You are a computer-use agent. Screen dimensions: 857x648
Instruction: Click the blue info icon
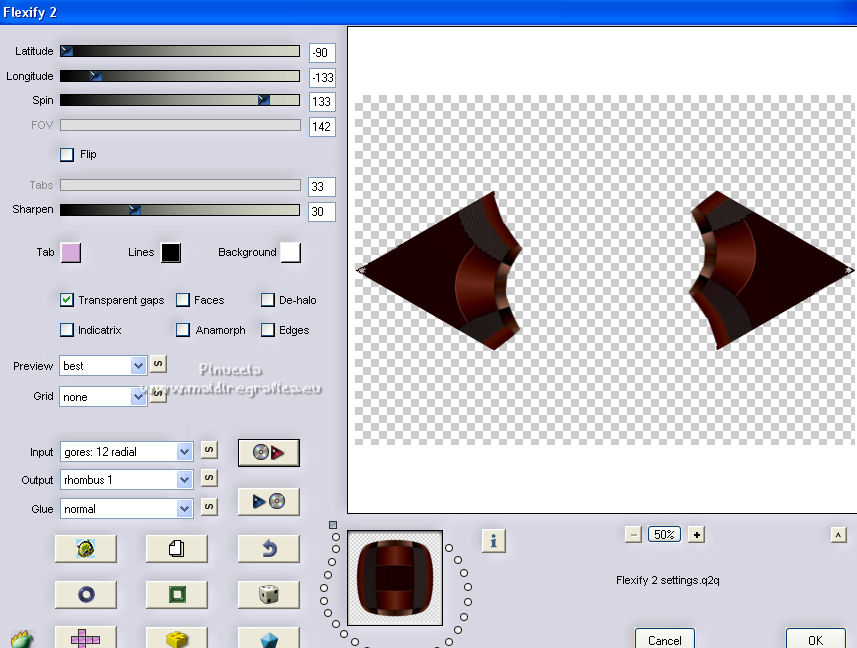click(494, 541)
